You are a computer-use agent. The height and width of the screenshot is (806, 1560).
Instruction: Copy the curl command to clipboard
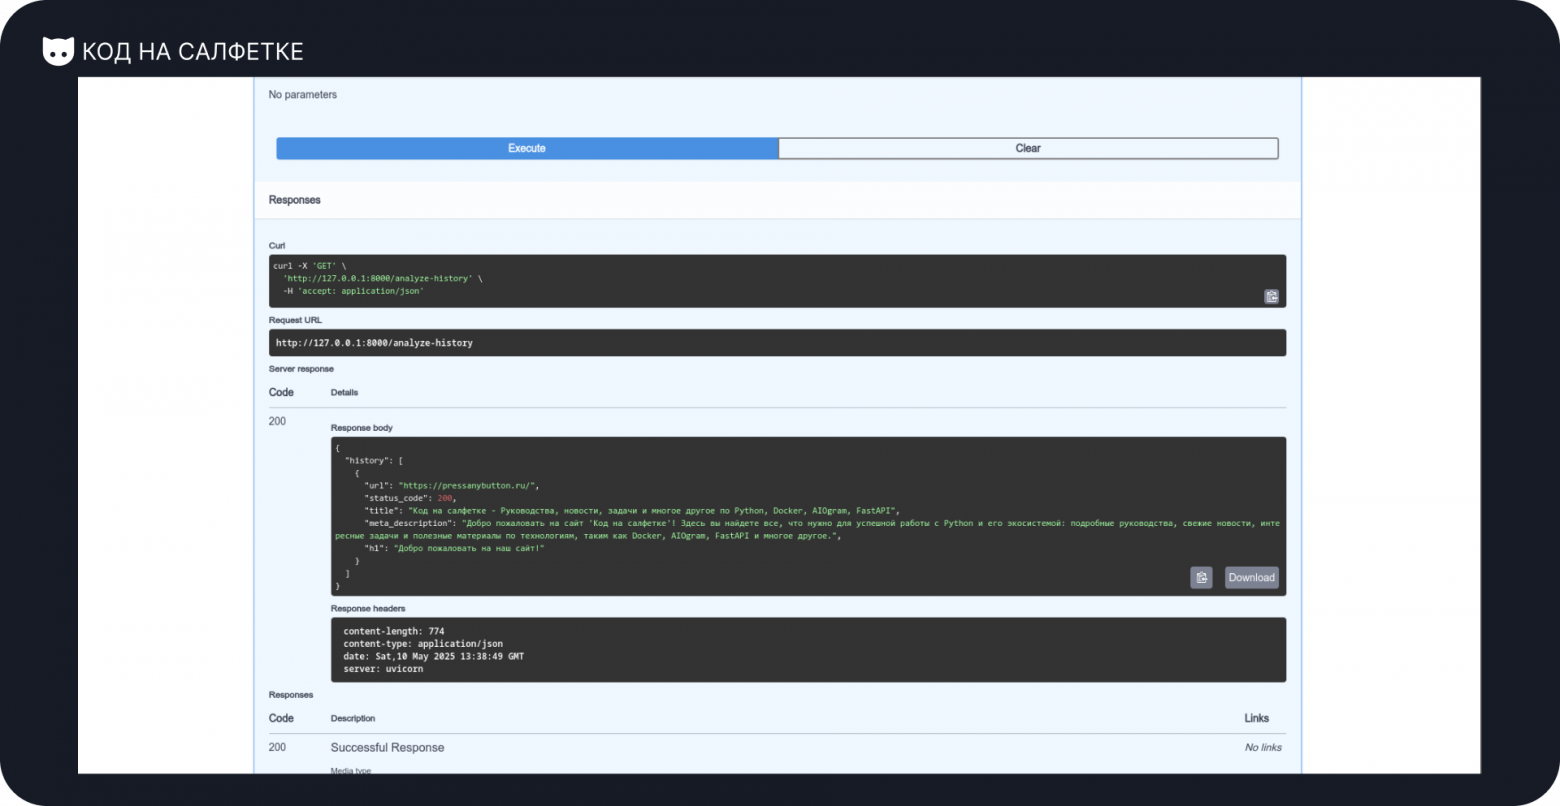coord(1271,296)
